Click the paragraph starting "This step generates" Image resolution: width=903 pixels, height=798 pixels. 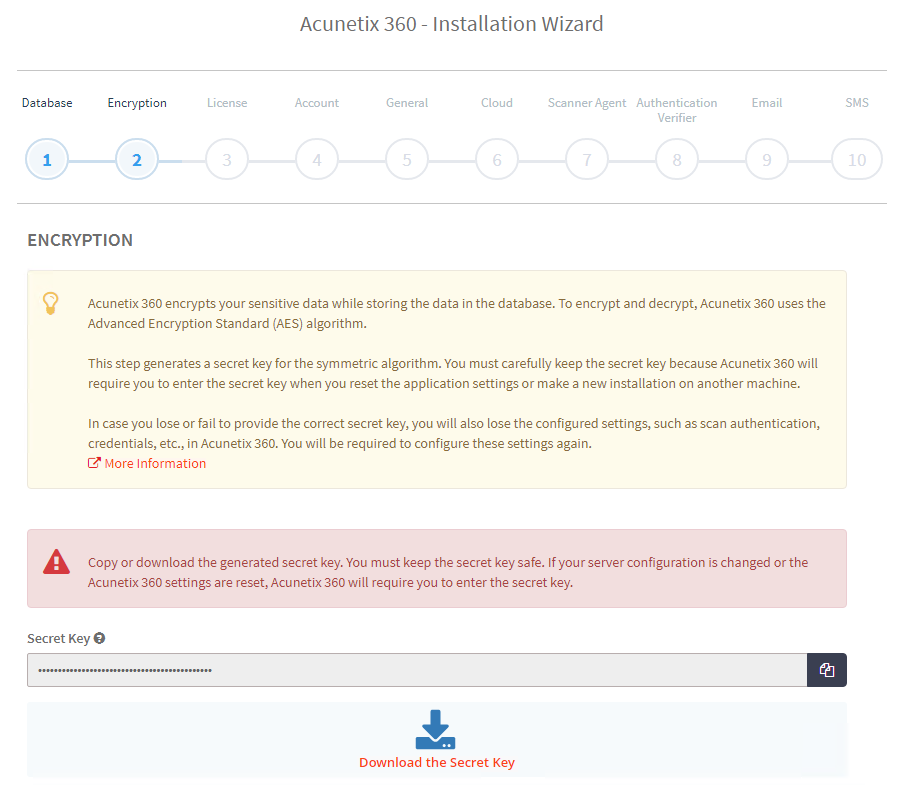tap(453, 373)
